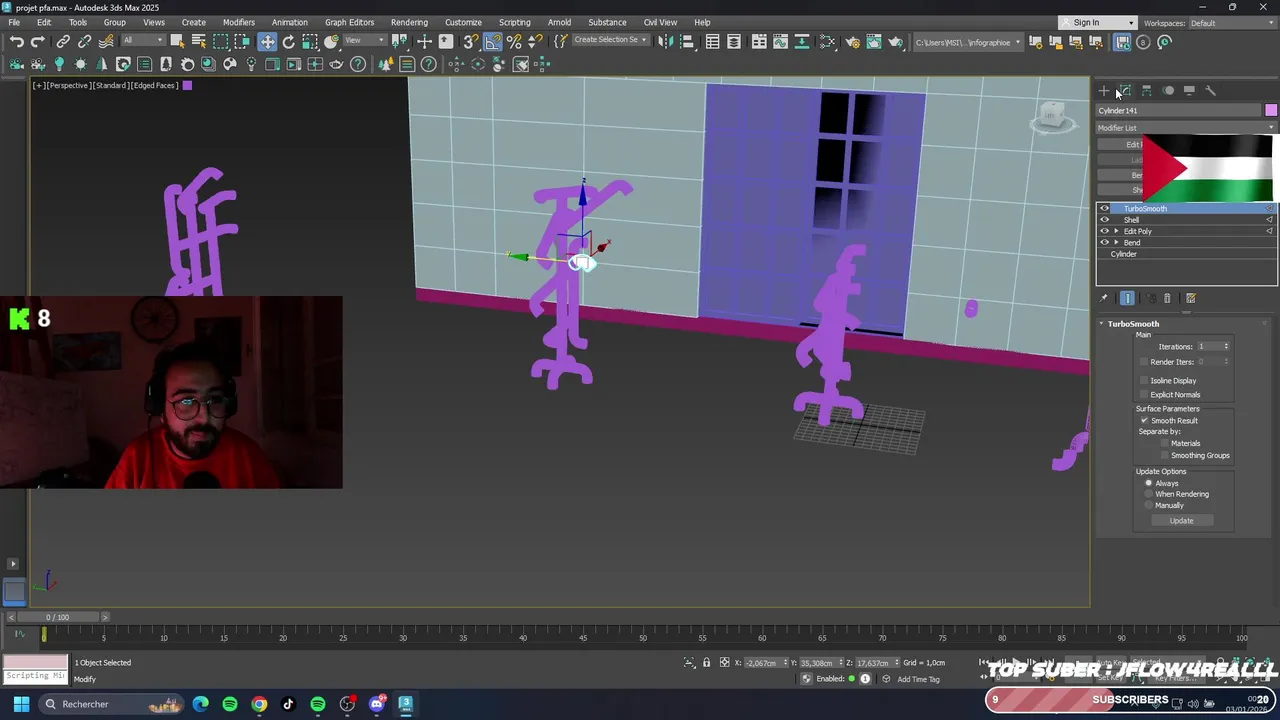1280x720 pixels.
Task: Open the Utilities wrench panel tab
Action: (x=1210, y=91)
